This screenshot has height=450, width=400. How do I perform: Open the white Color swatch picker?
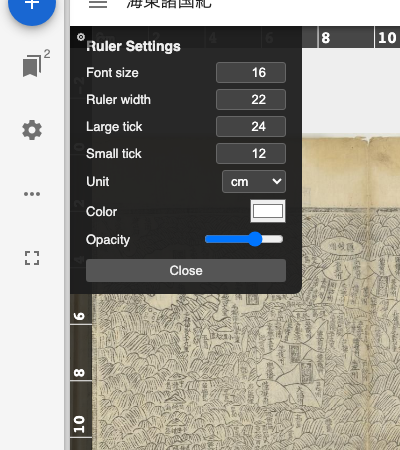tap(268, 211)
